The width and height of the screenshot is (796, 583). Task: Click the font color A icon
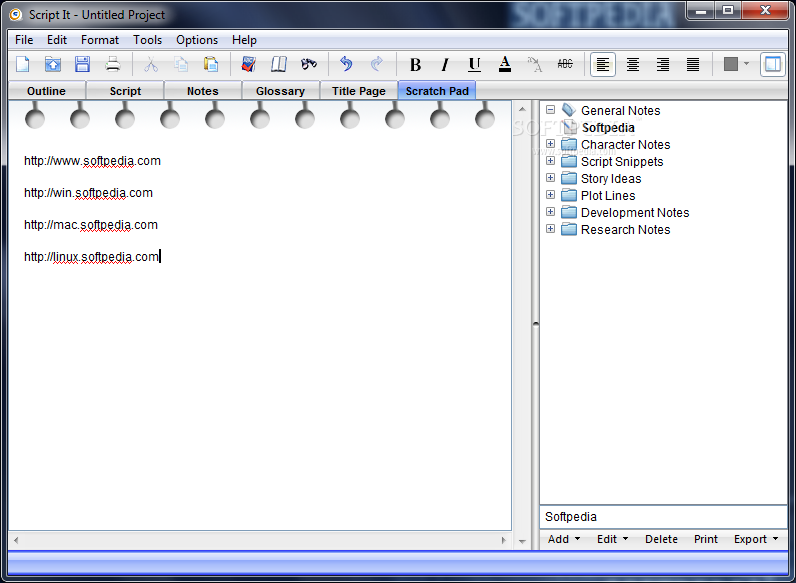505,64
